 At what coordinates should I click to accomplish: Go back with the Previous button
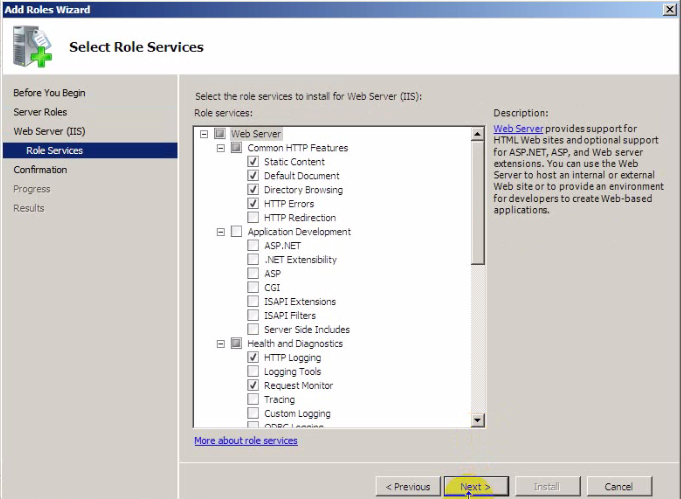[408, 486]
